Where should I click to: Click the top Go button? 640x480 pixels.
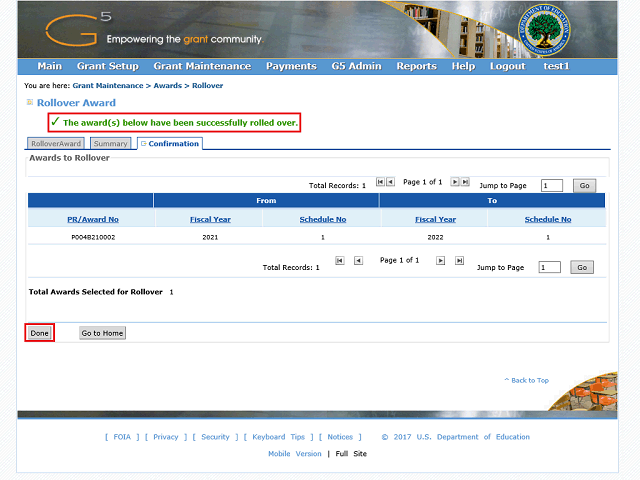click(x=584, y=186)
